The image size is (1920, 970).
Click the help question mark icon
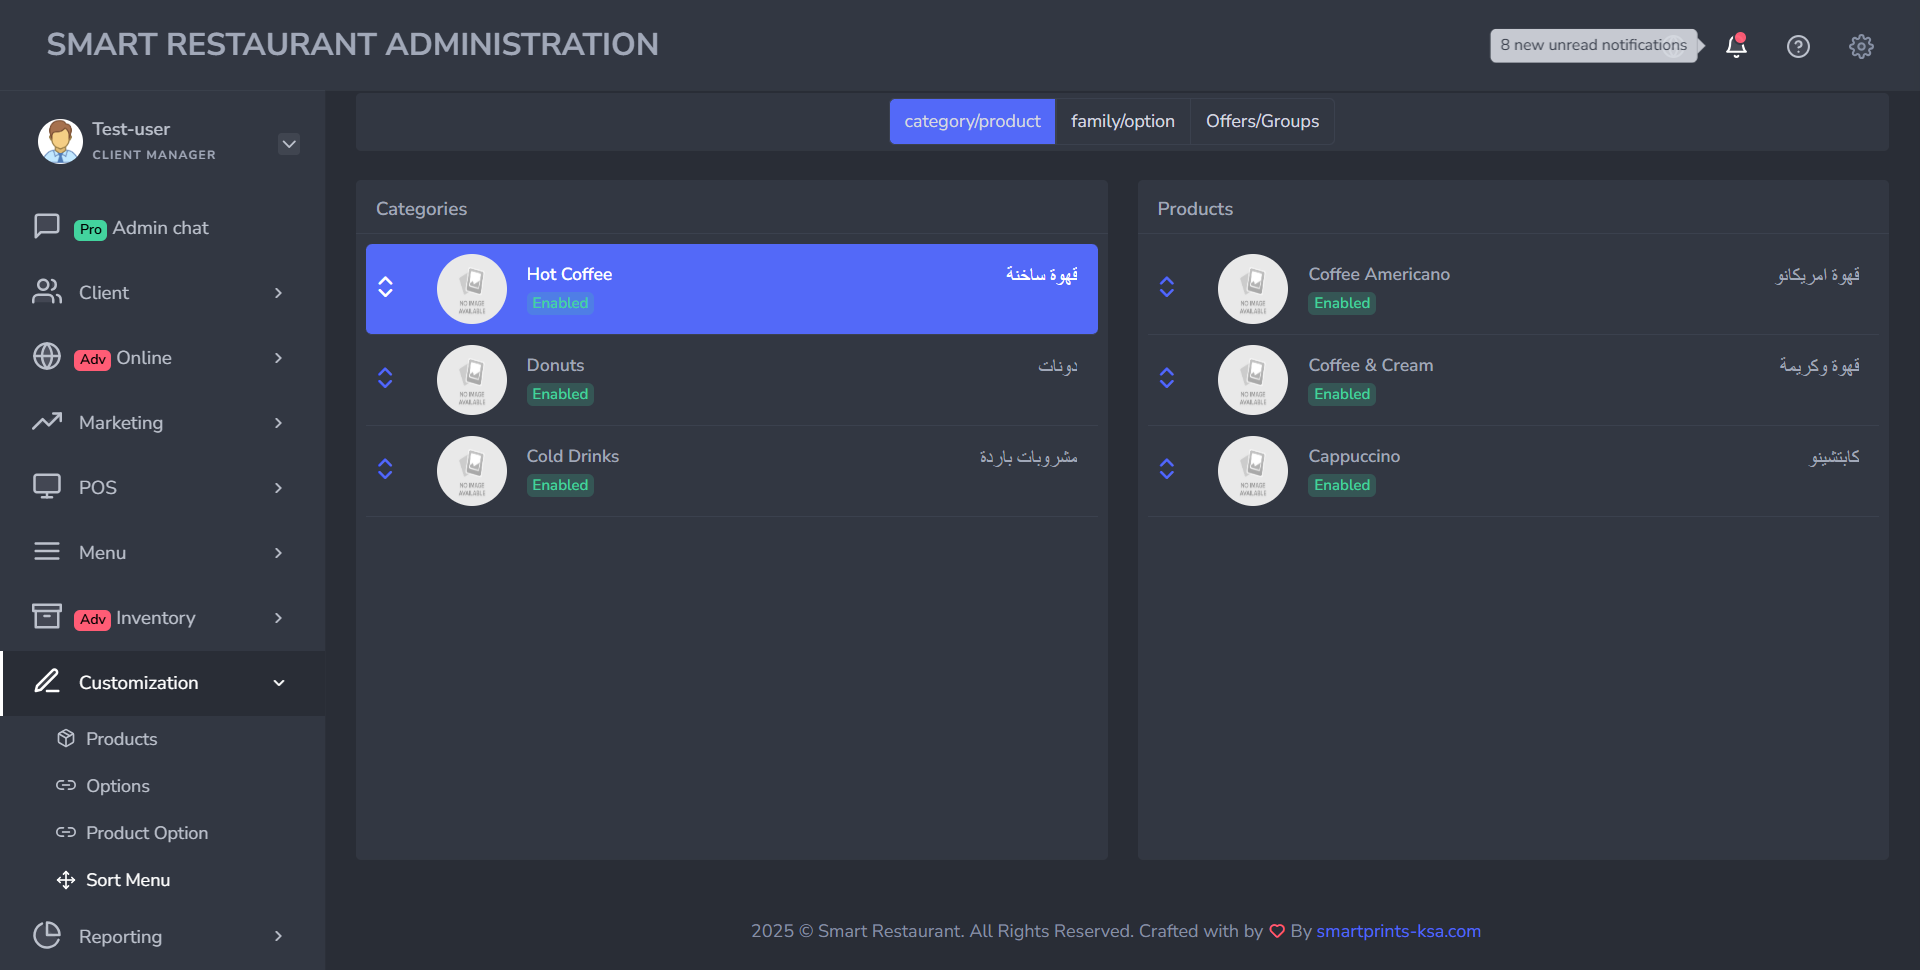pyautogui.click(x=1798, y=46)
